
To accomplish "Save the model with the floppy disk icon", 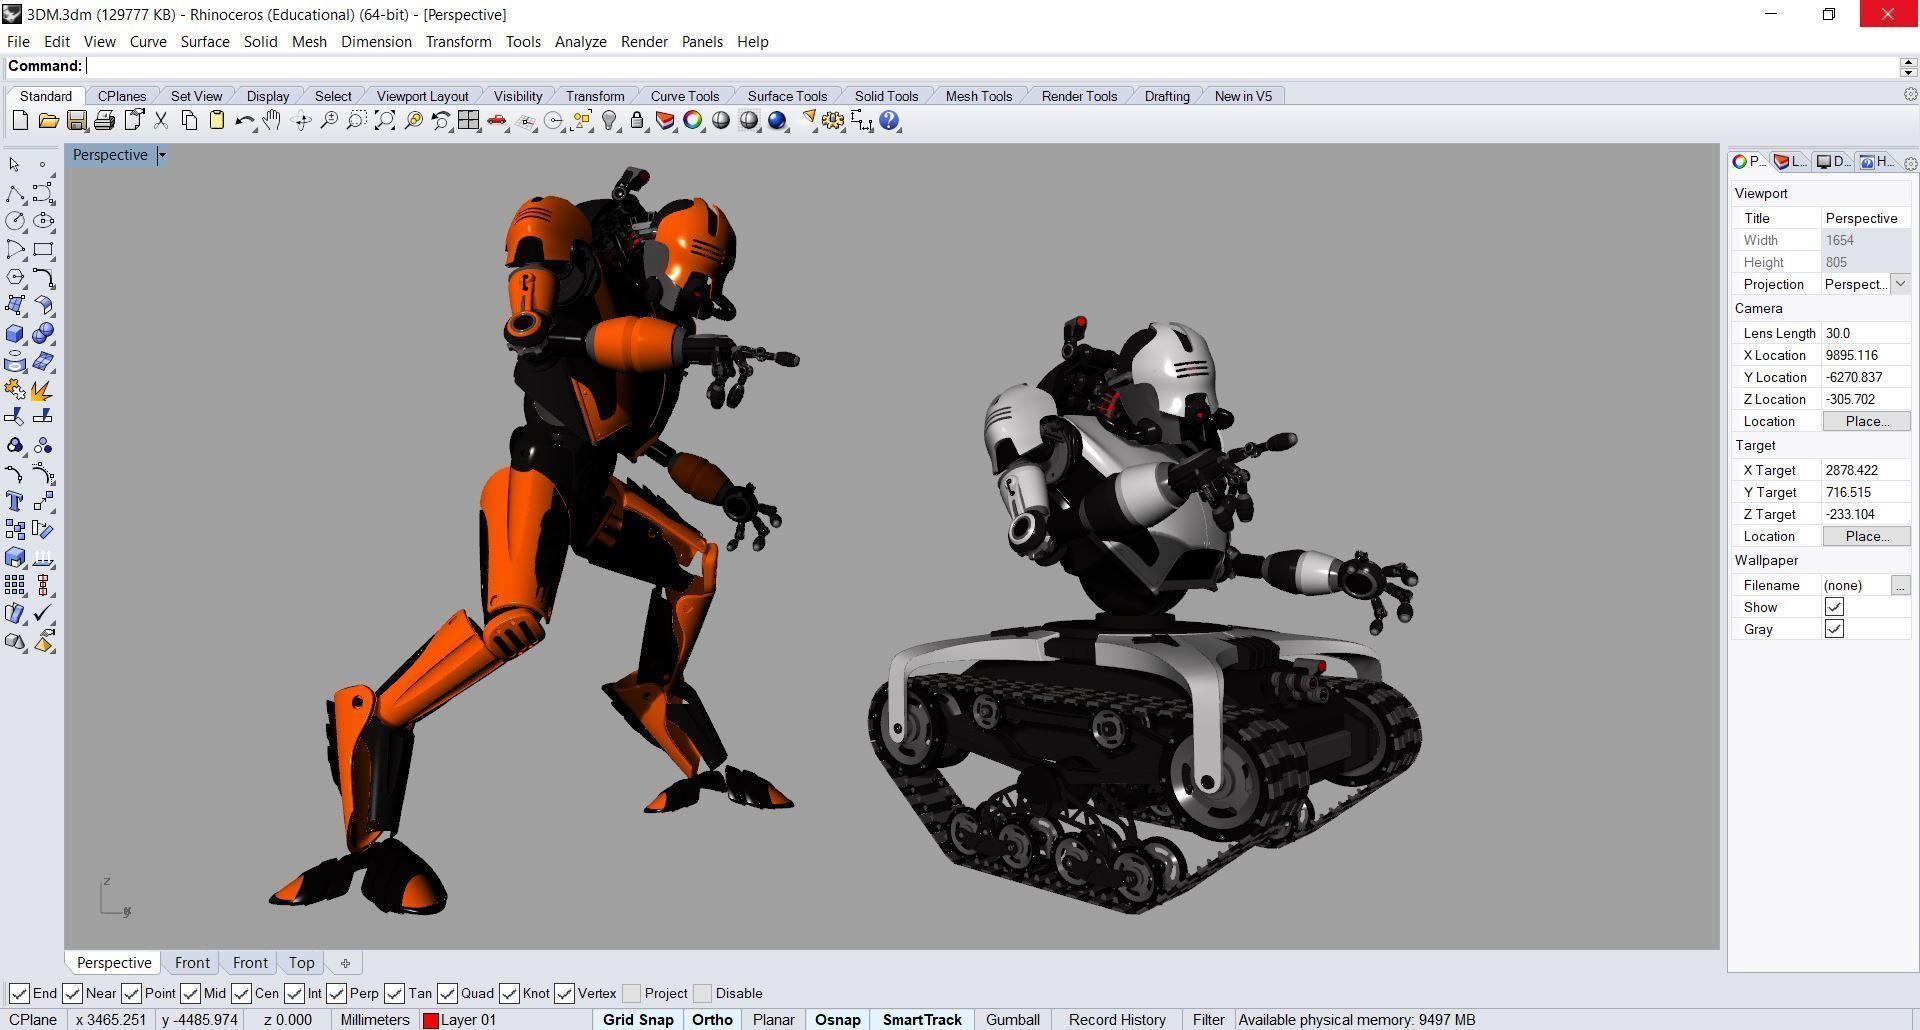I will pyautogui.click(x=76, y=121).
